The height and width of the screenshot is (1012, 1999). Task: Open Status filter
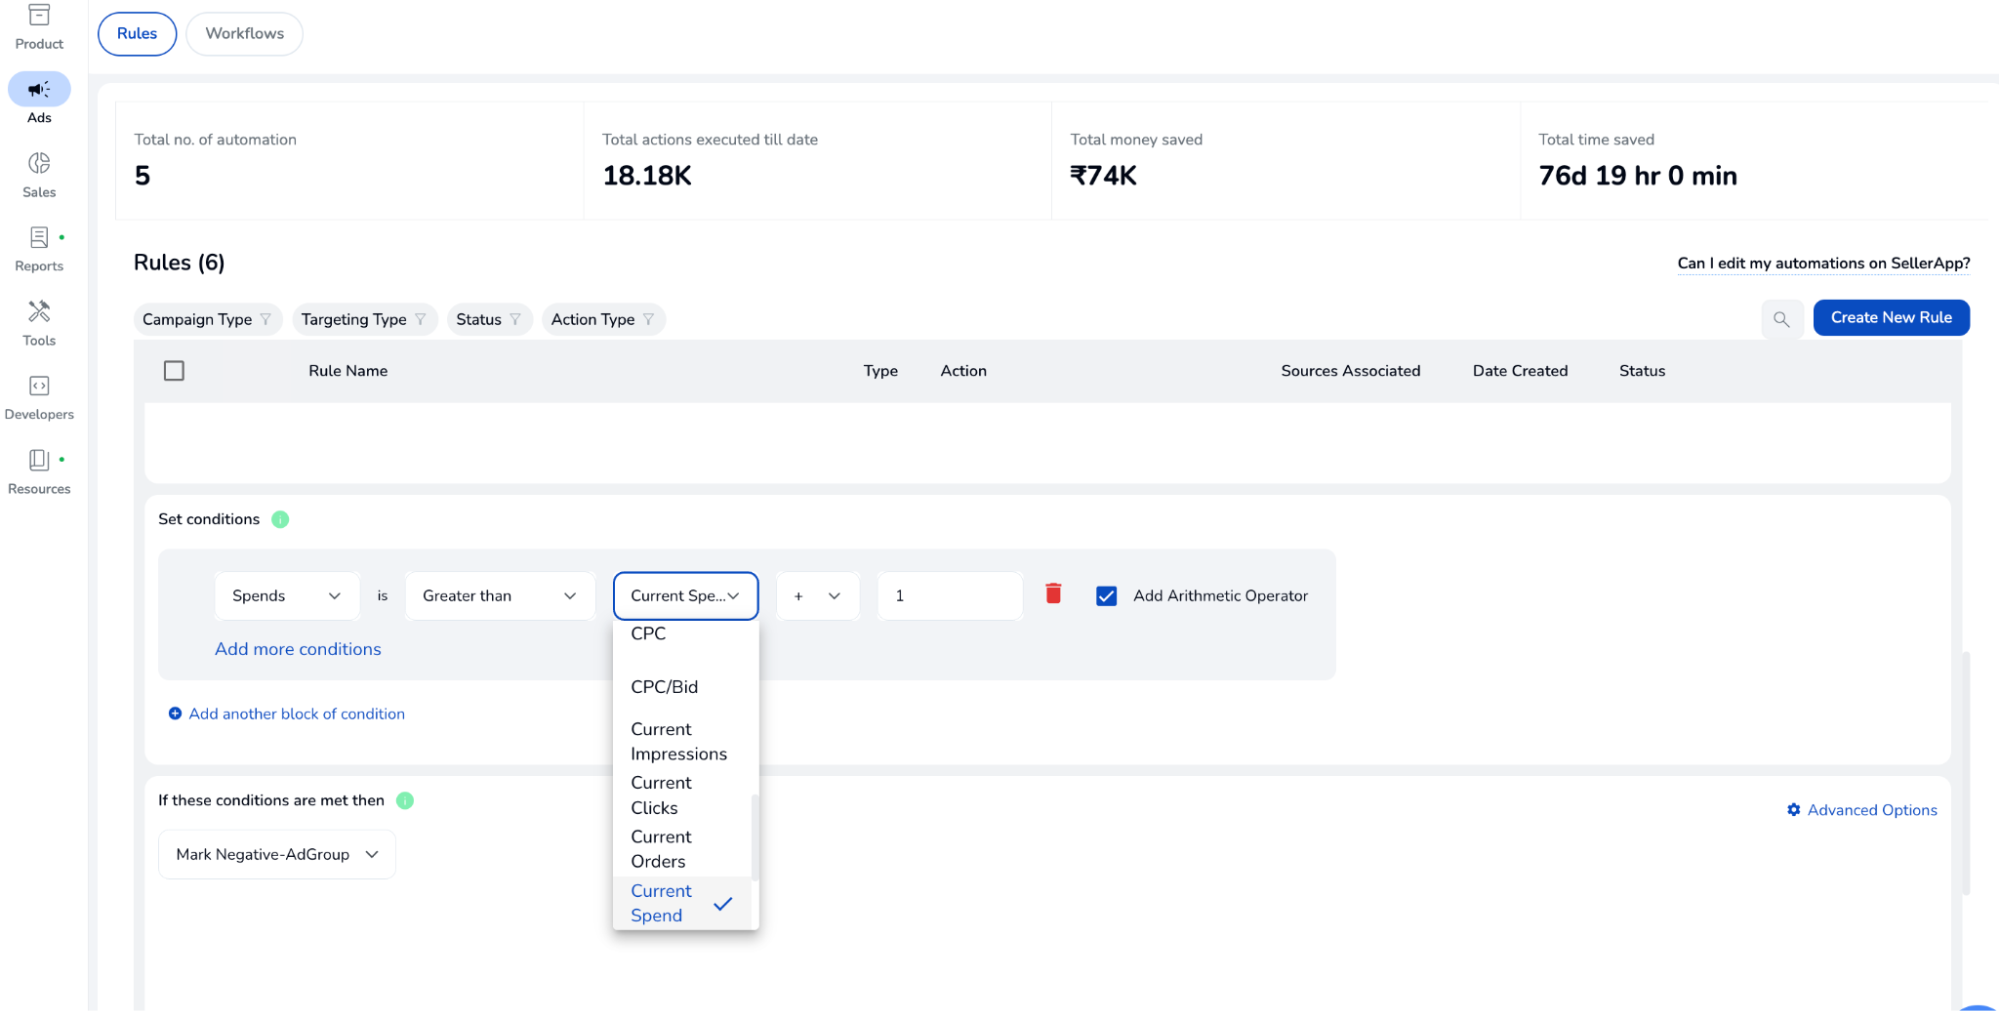click(490, 319)
